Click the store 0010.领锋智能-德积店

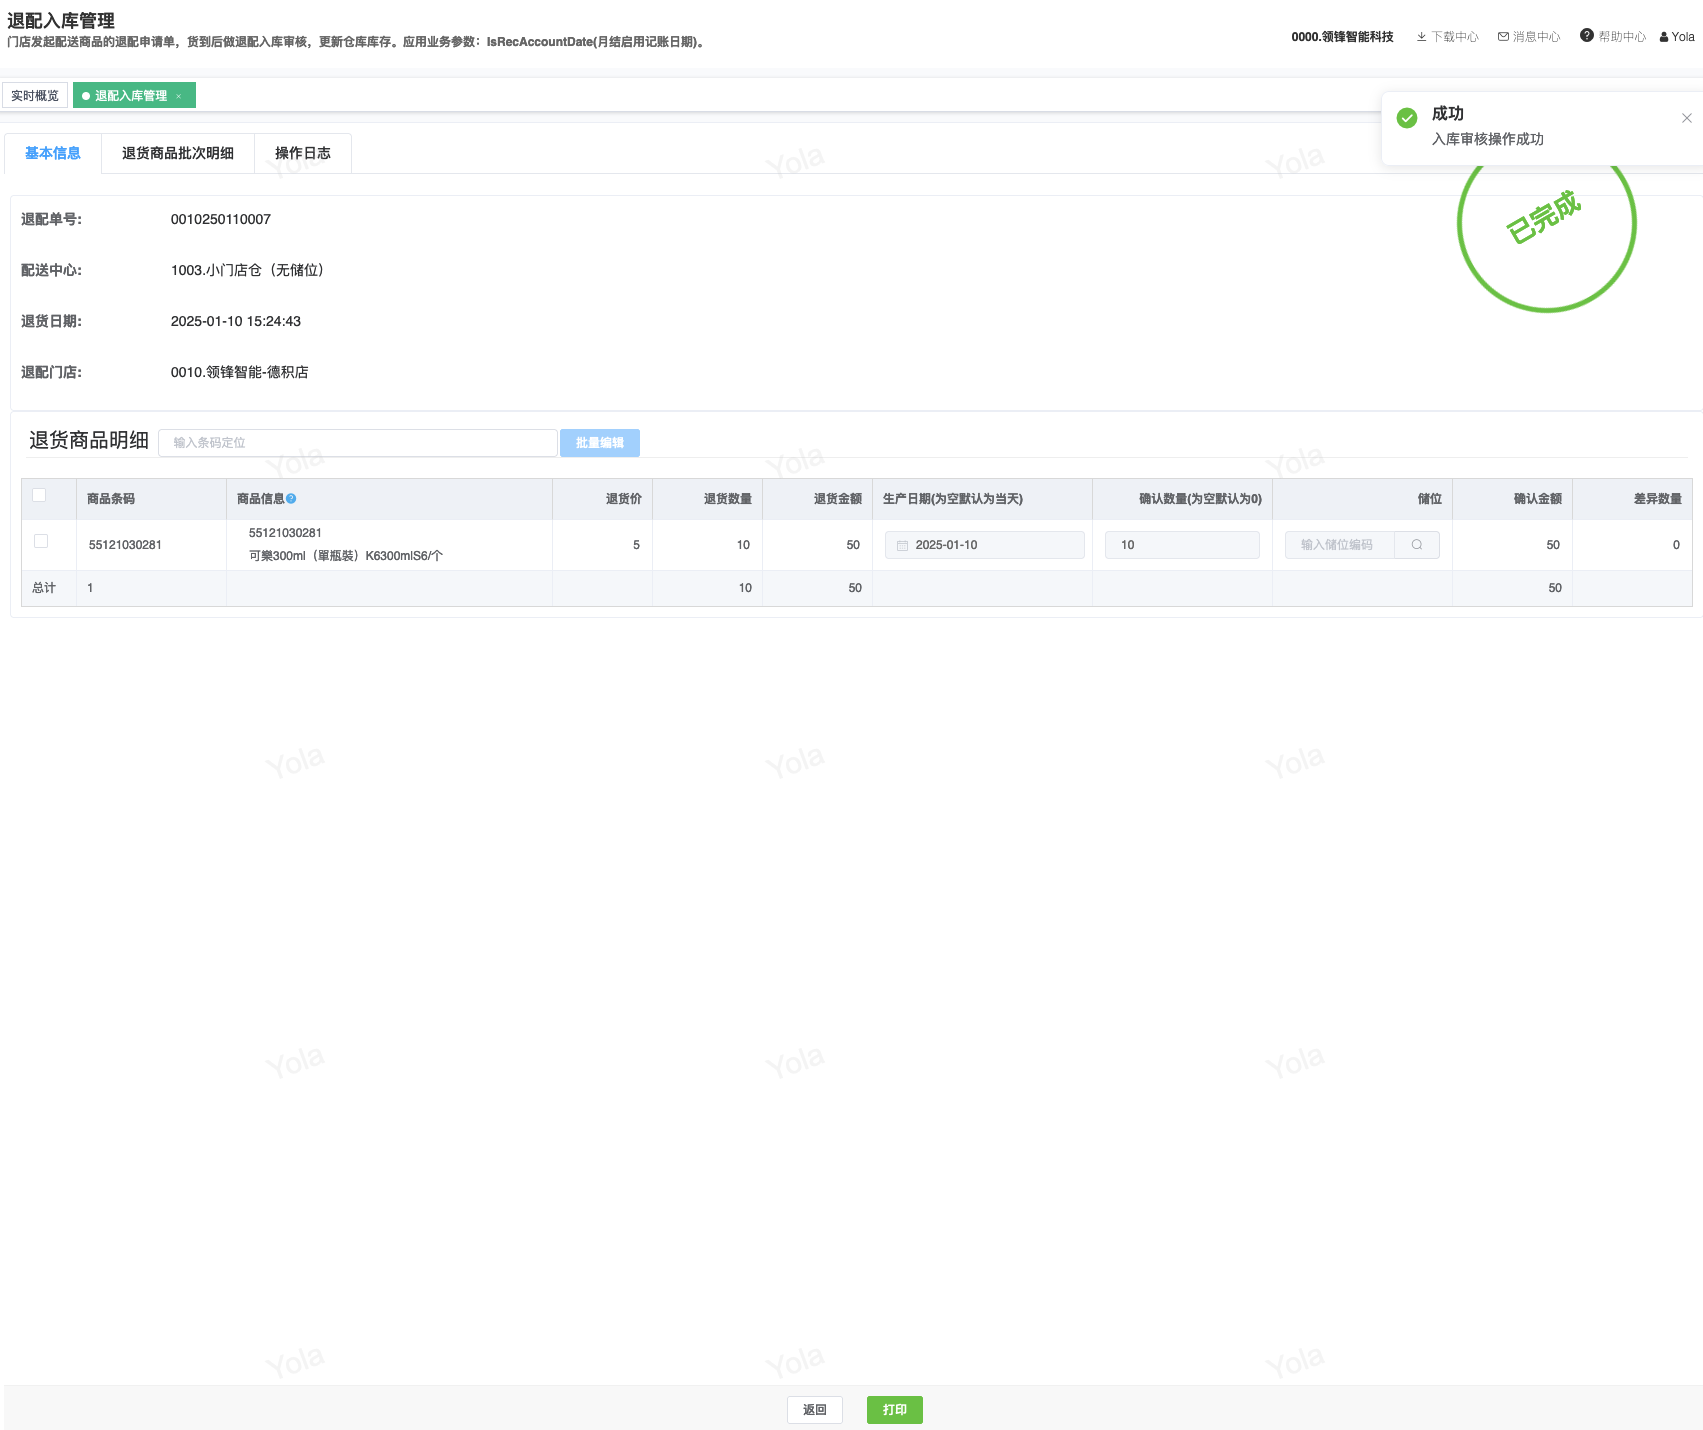click(x=240, y=372)
